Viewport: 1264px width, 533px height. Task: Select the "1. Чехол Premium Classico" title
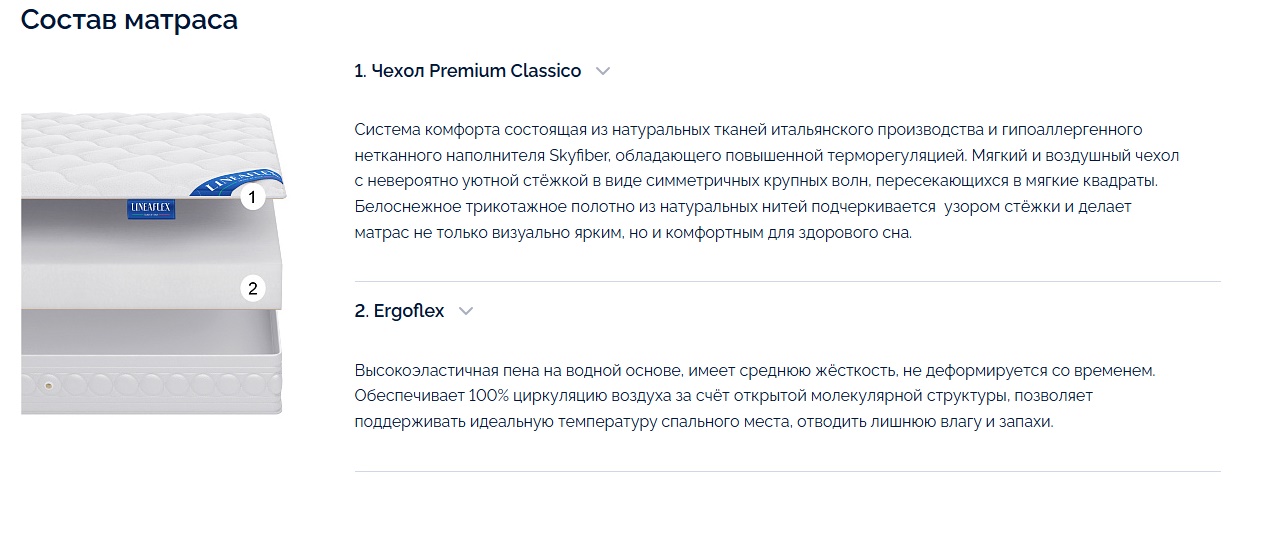click(x=467, y=71)
